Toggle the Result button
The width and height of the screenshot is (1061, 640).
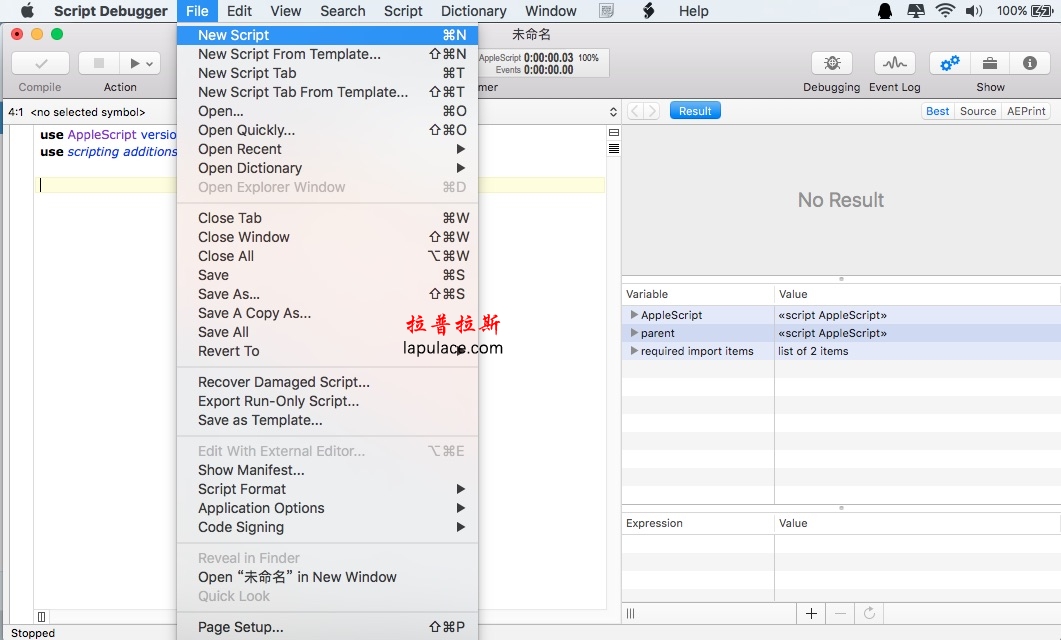tap(695, 111)
